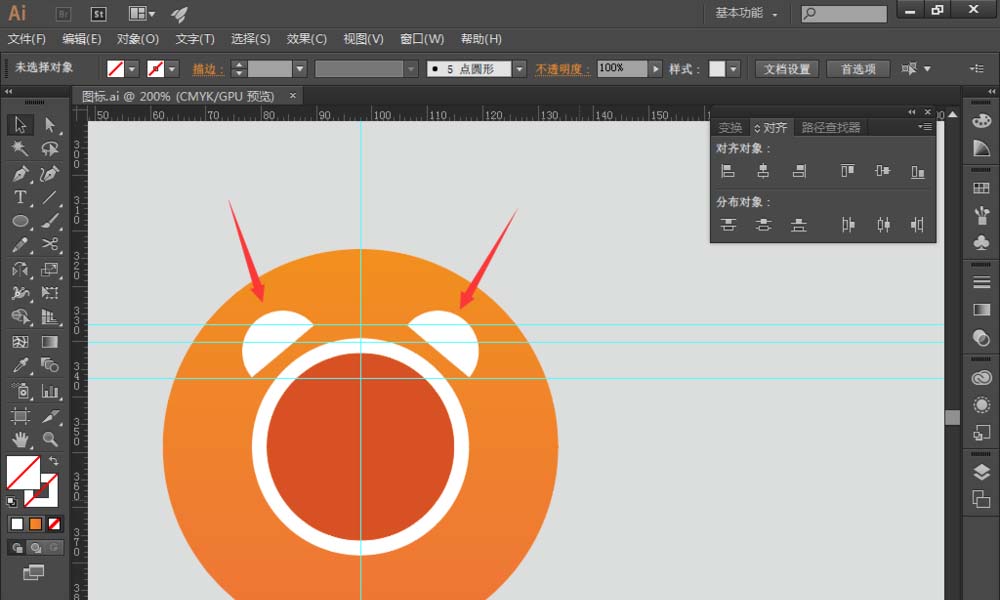Reset to default fill and stroke
Screen dimensions: 1000x600
[x=11, y=502]
